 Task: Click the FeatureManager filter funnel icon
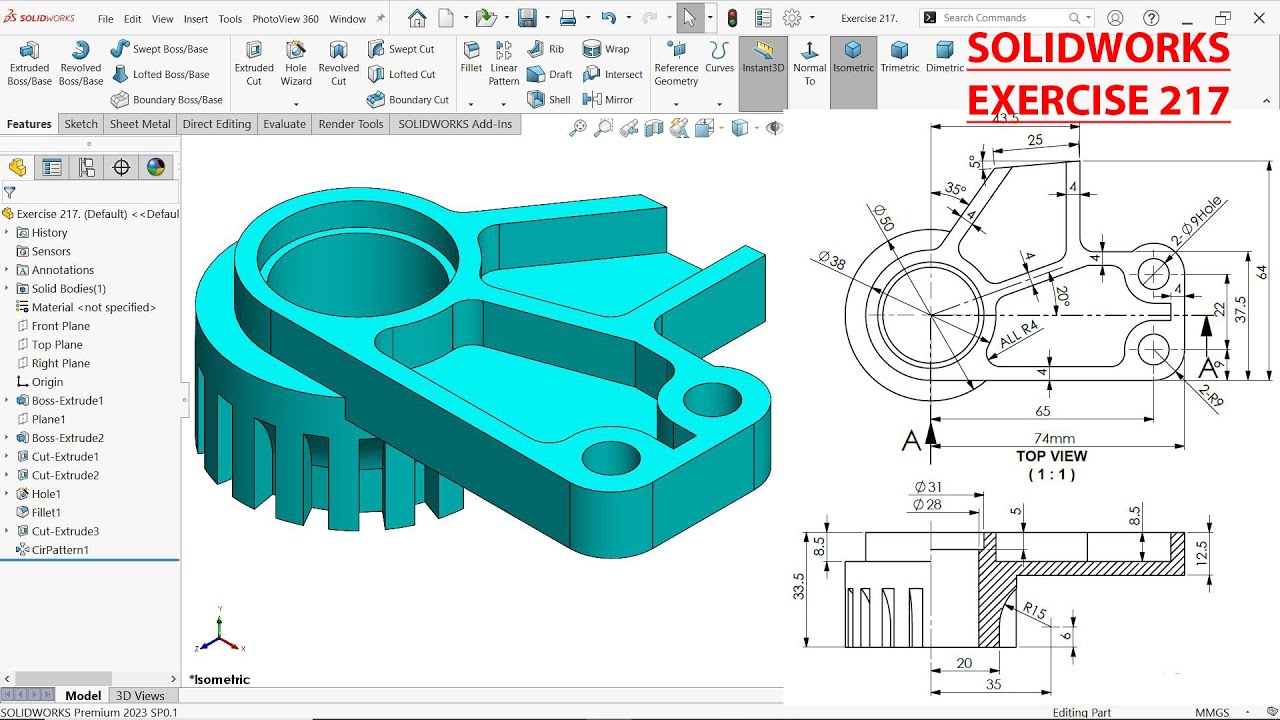9,192
